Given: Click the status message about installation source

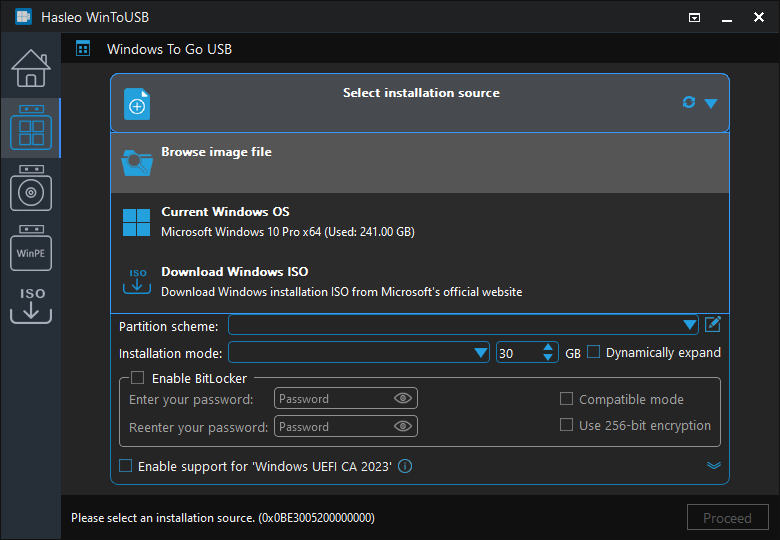Looking at the screenshot, I should [222, 518].
